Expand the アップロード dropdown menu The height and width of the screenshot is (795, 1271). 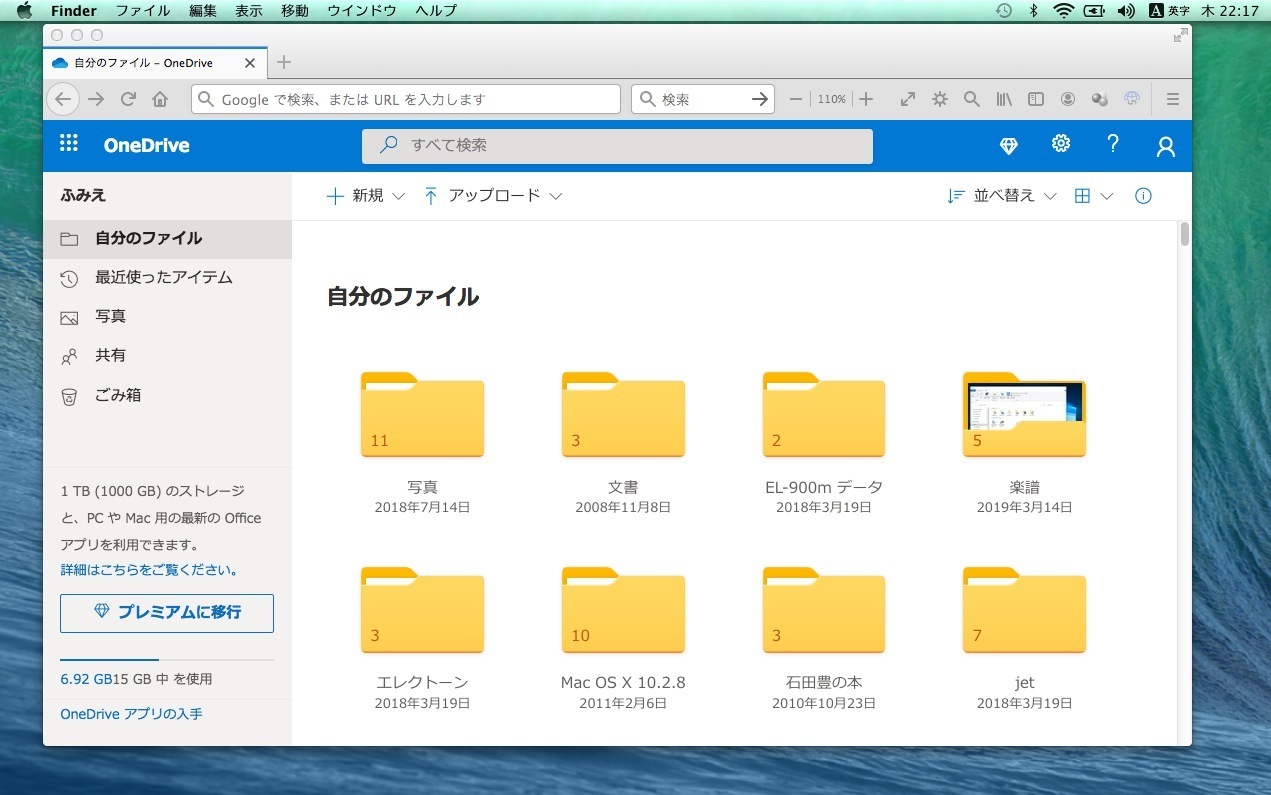(x=493, y=196)
